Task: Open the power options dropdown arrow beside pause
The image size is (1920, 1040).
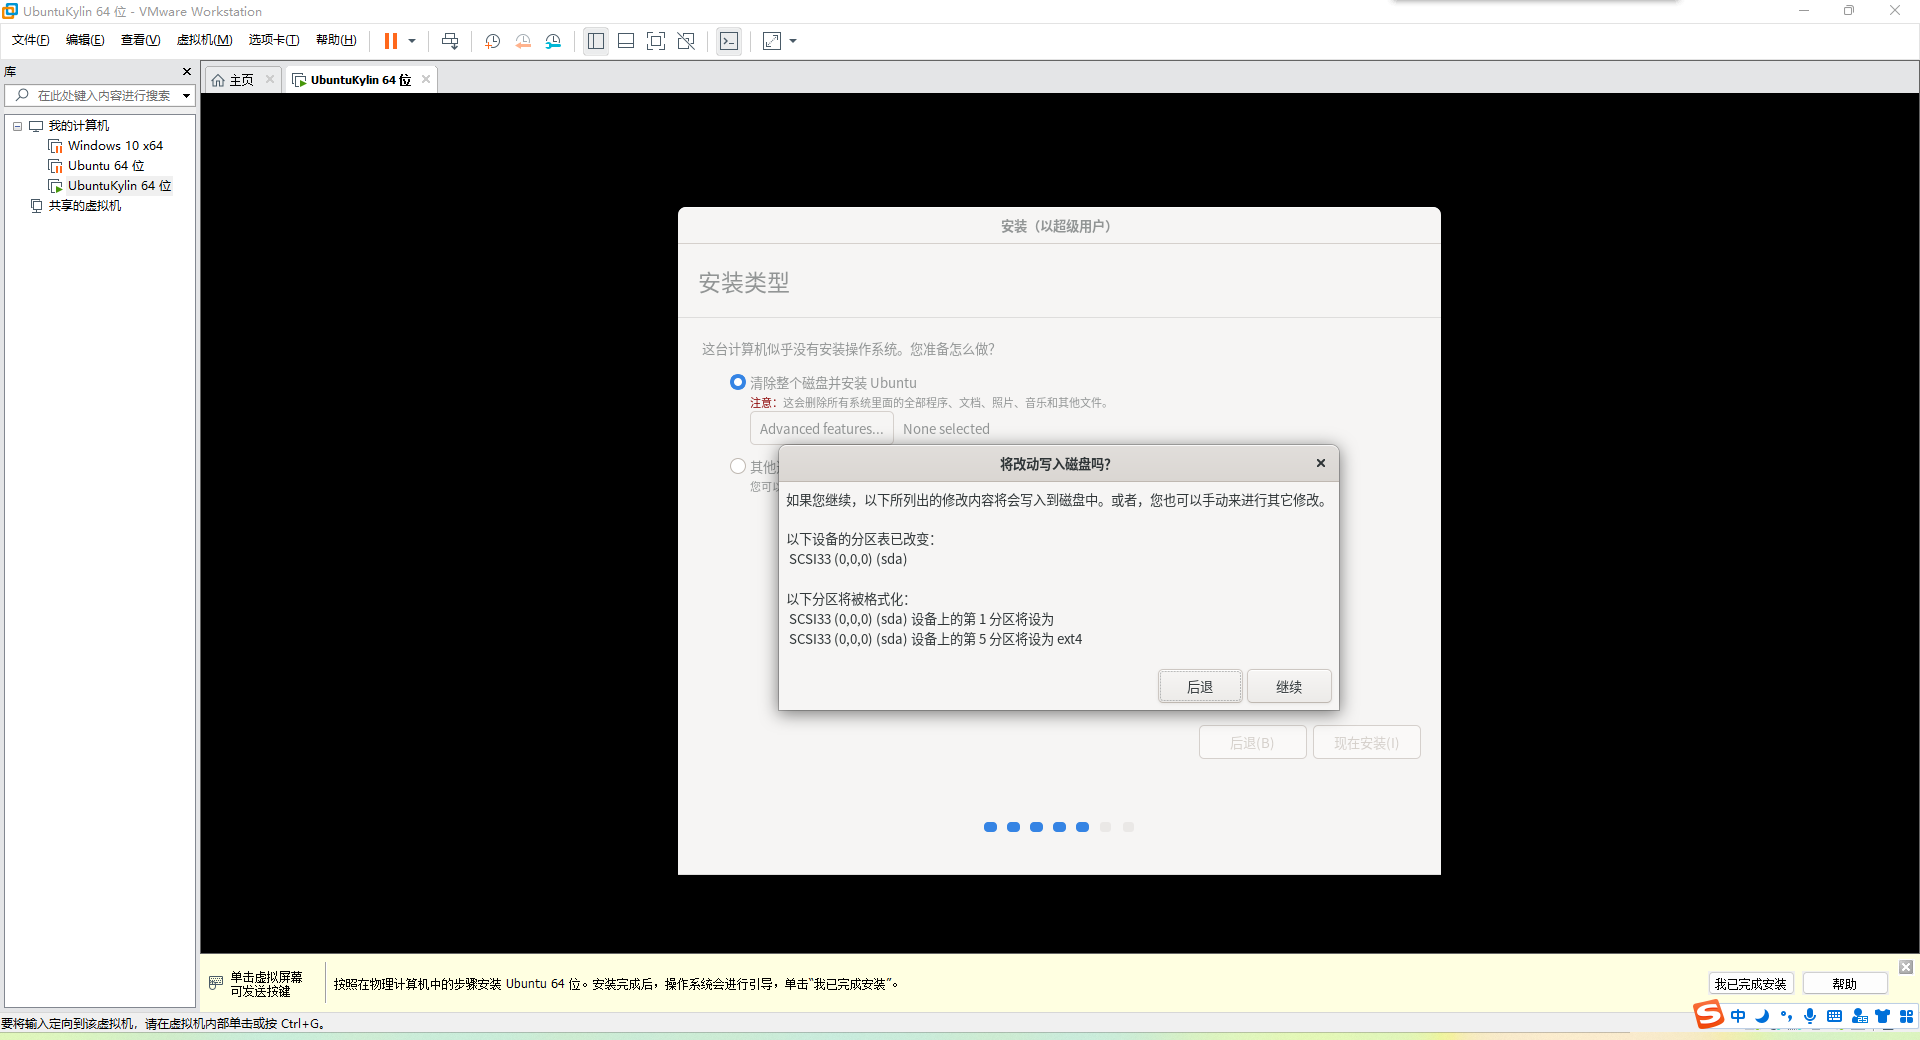Action: (x=412, y=41)
